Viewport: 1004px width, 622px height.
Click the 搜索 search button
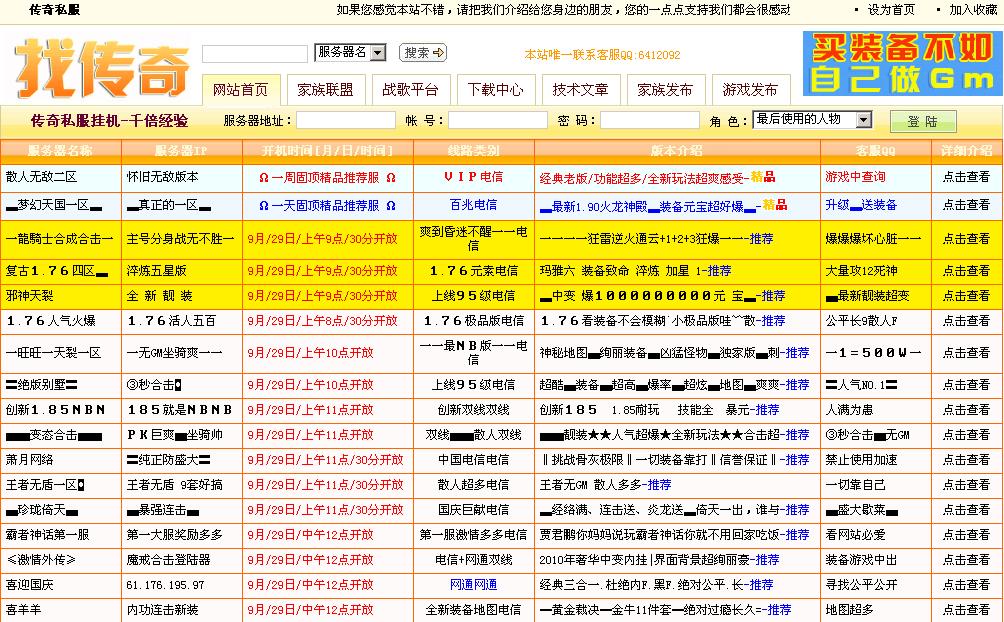[420, 52]
